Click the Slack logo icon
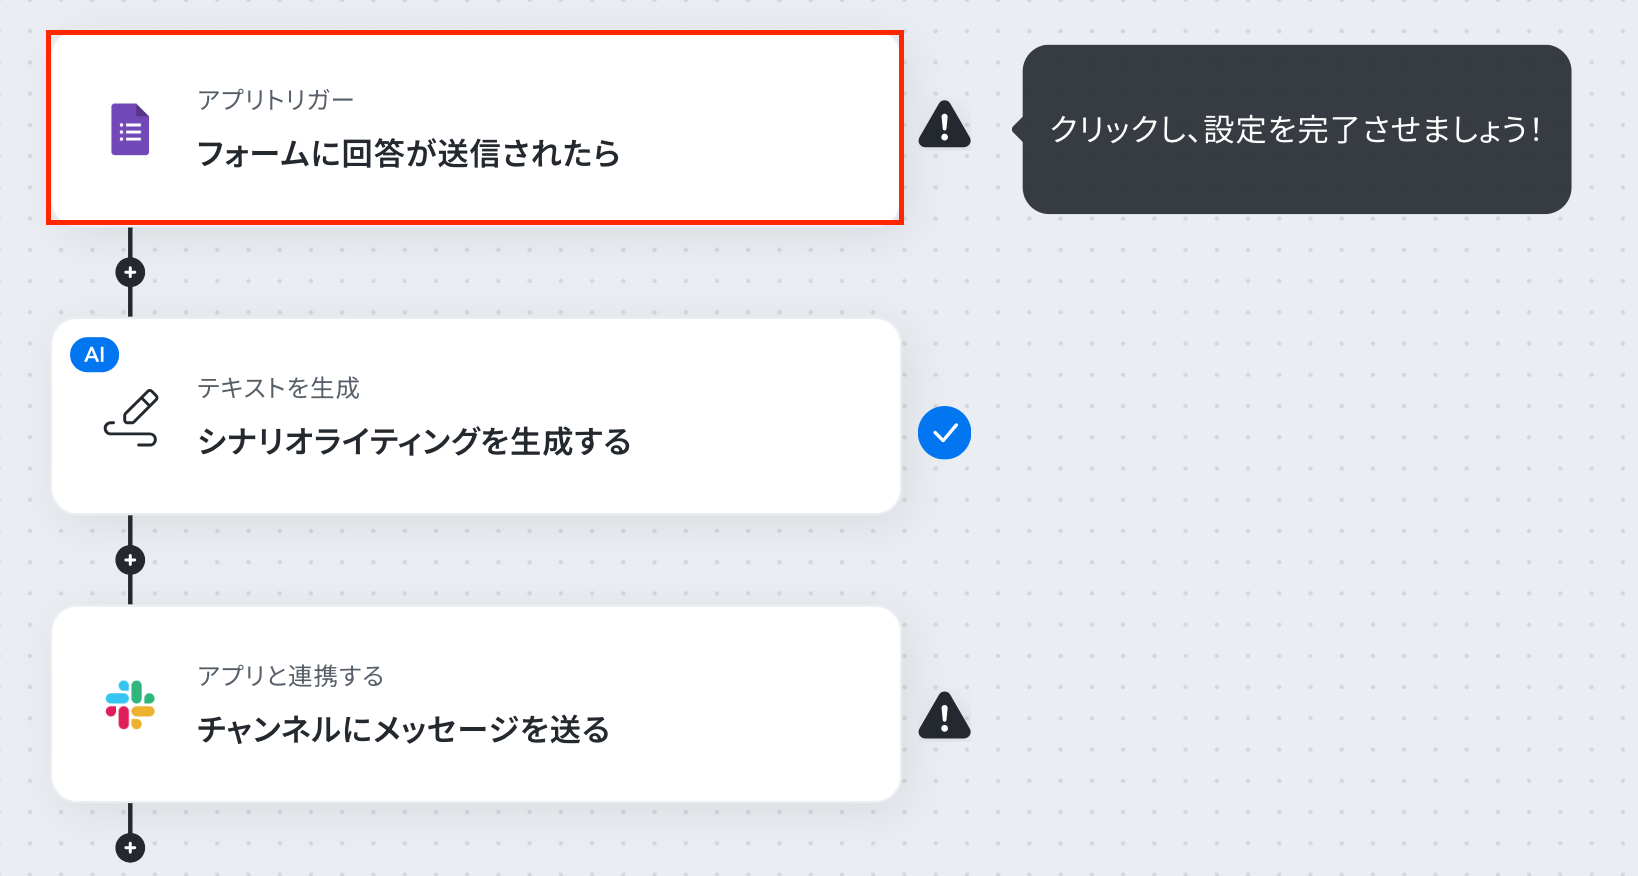1638x876 pixels. [x=130, y=705]
